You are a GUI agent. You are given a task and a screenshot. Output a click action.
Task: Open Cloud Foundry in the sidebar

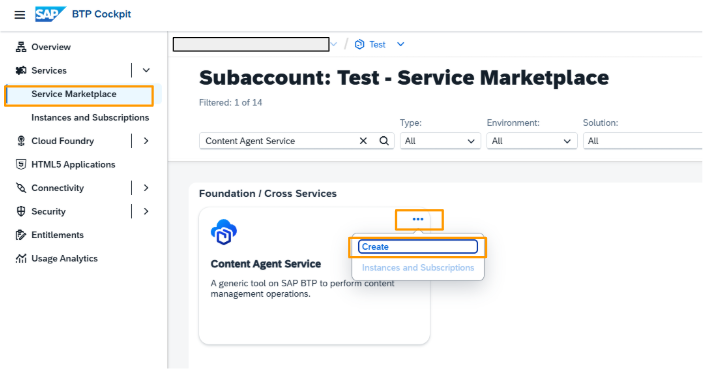click(x=62, y=141)
